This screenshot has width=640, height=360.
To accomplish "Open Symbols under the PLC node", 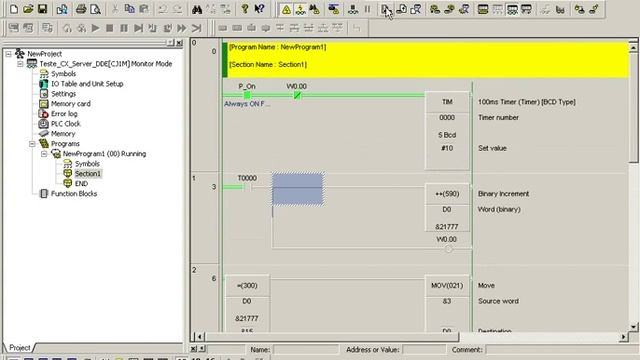I will point(63,74).
